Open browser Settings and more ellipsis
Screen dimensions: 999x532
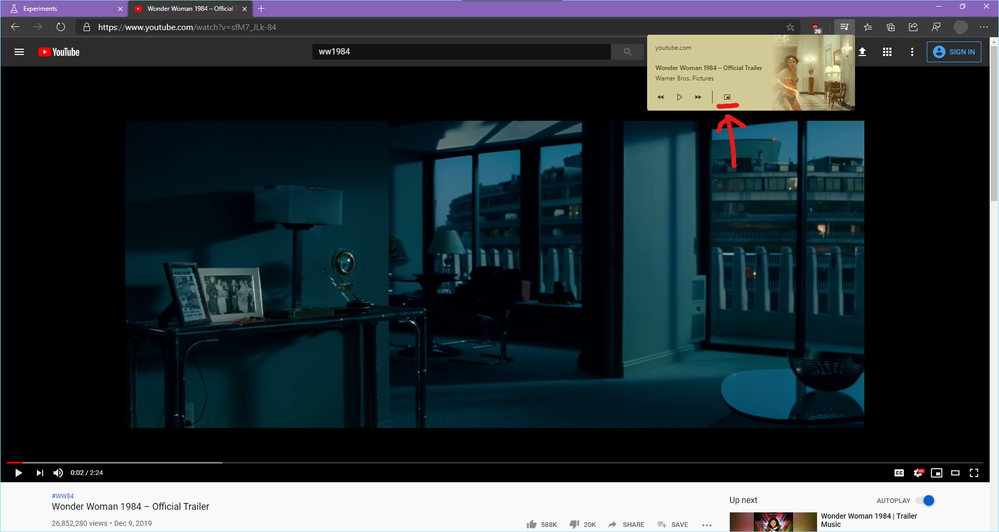984,27
